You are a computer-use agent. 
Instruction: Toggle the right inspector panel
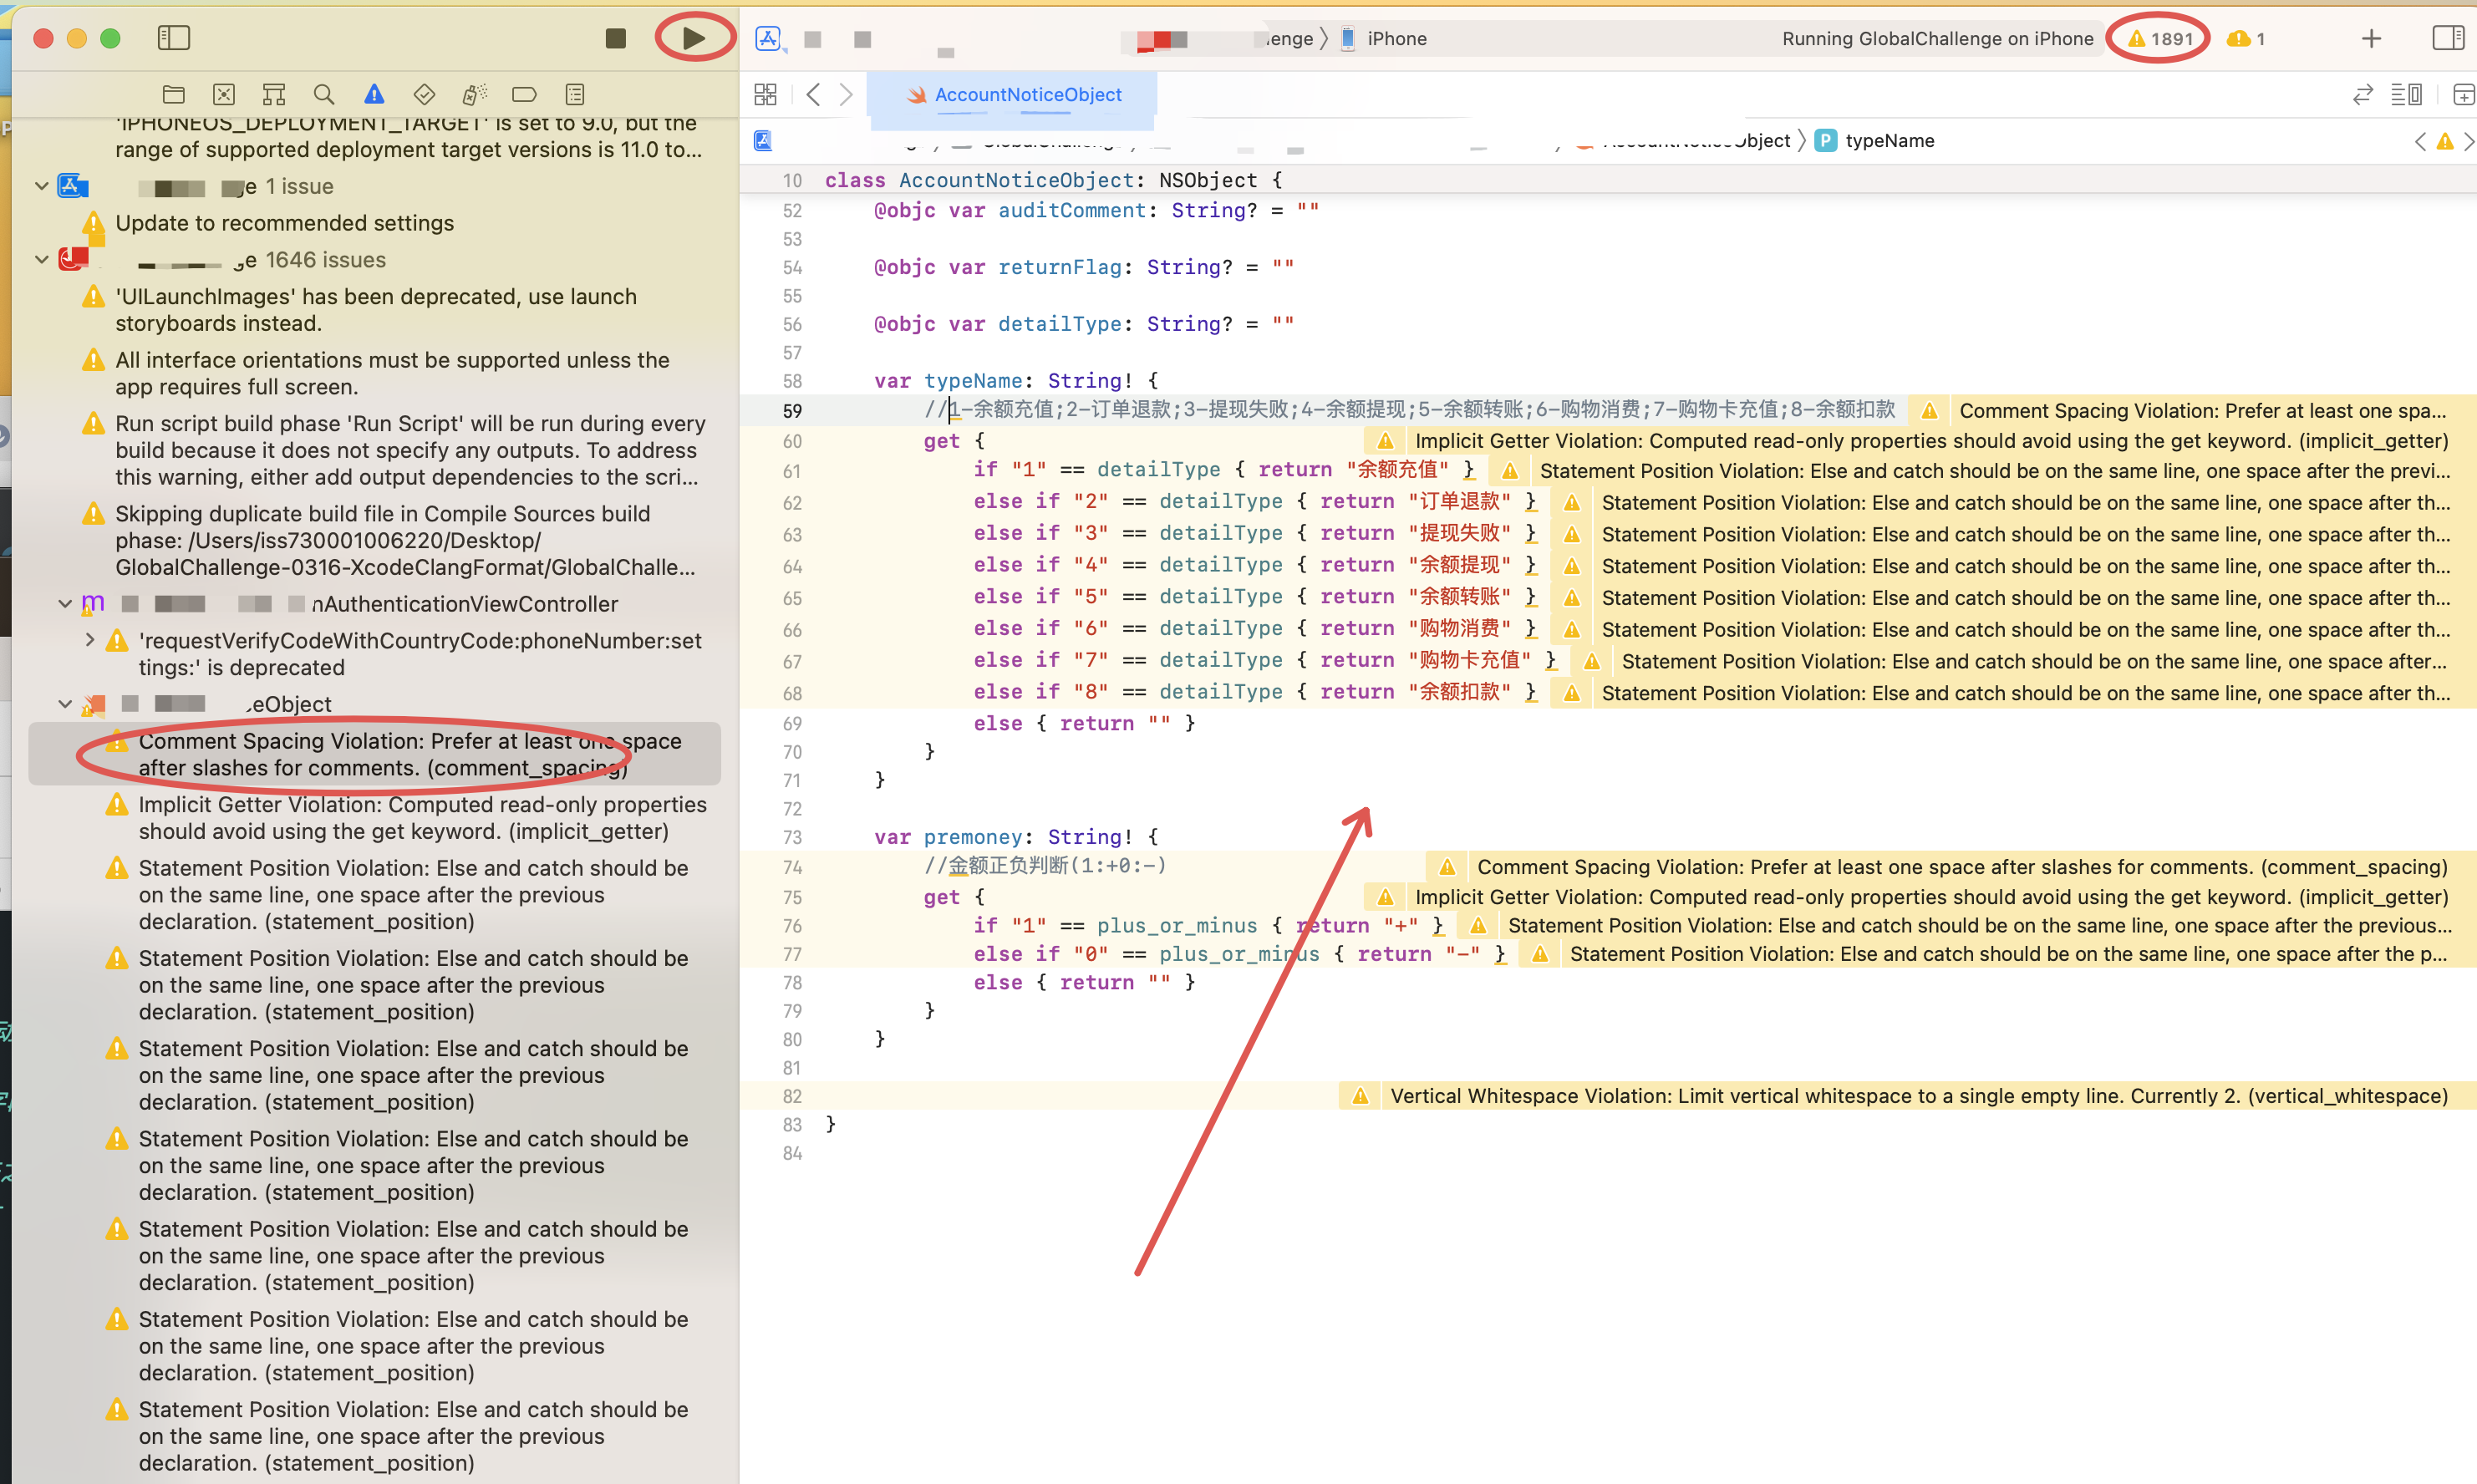click(x=2447, y=38)
